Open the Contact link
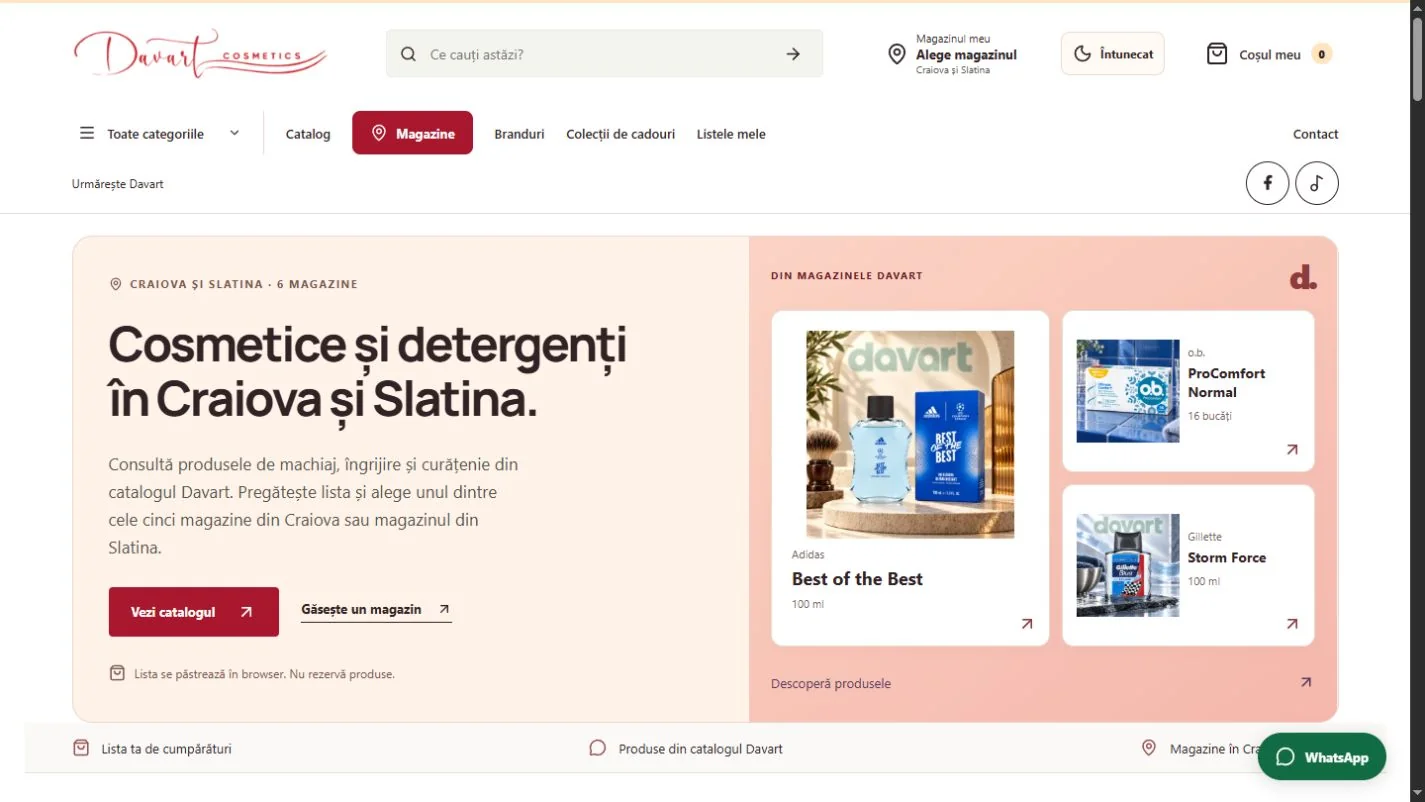Viewport: 1425px width, 802px height. [x=1315, y=134]
